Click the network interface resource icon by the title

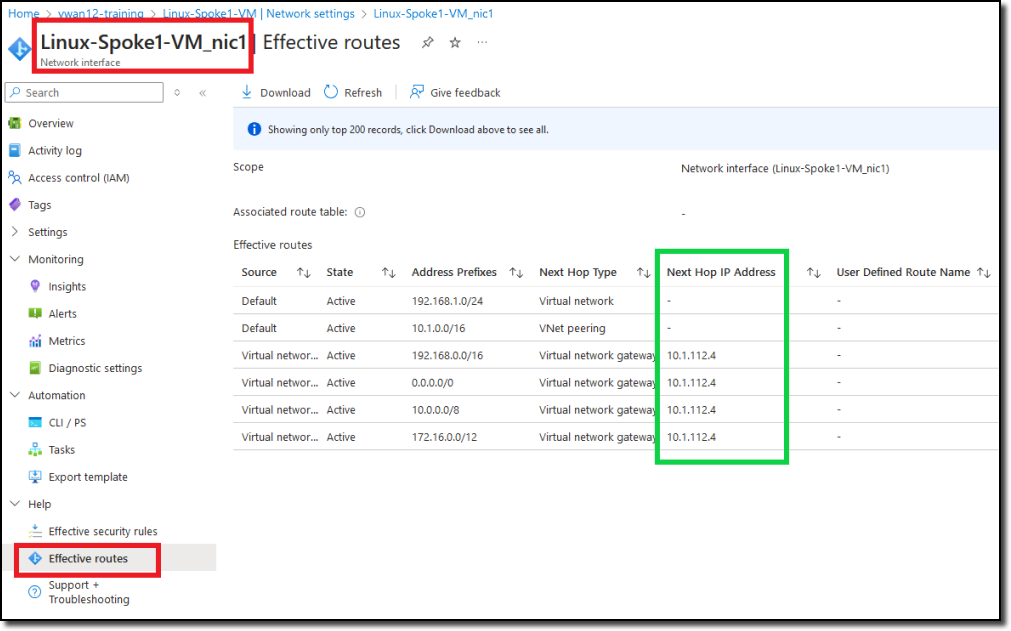pos(19,48)
